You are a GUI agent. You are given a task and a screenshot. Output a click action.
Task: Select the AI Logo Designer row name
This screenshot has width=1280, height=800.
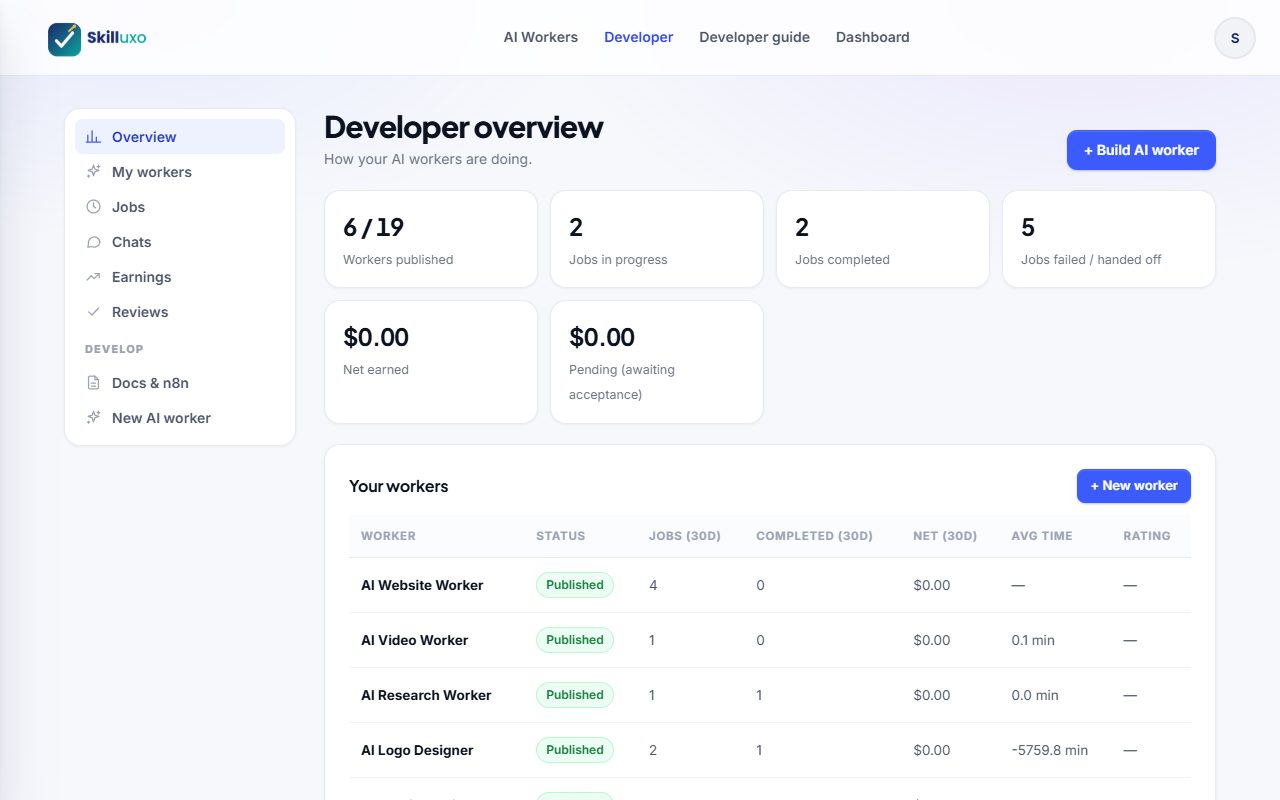(x=417, y=750)
